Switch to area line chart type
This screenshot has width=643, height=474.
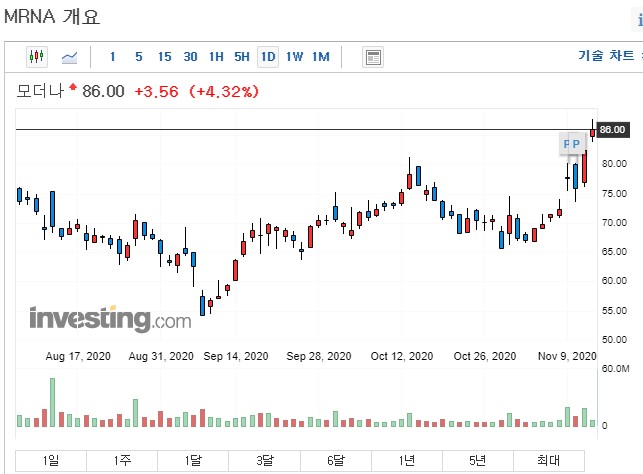[x=69, y=57]
